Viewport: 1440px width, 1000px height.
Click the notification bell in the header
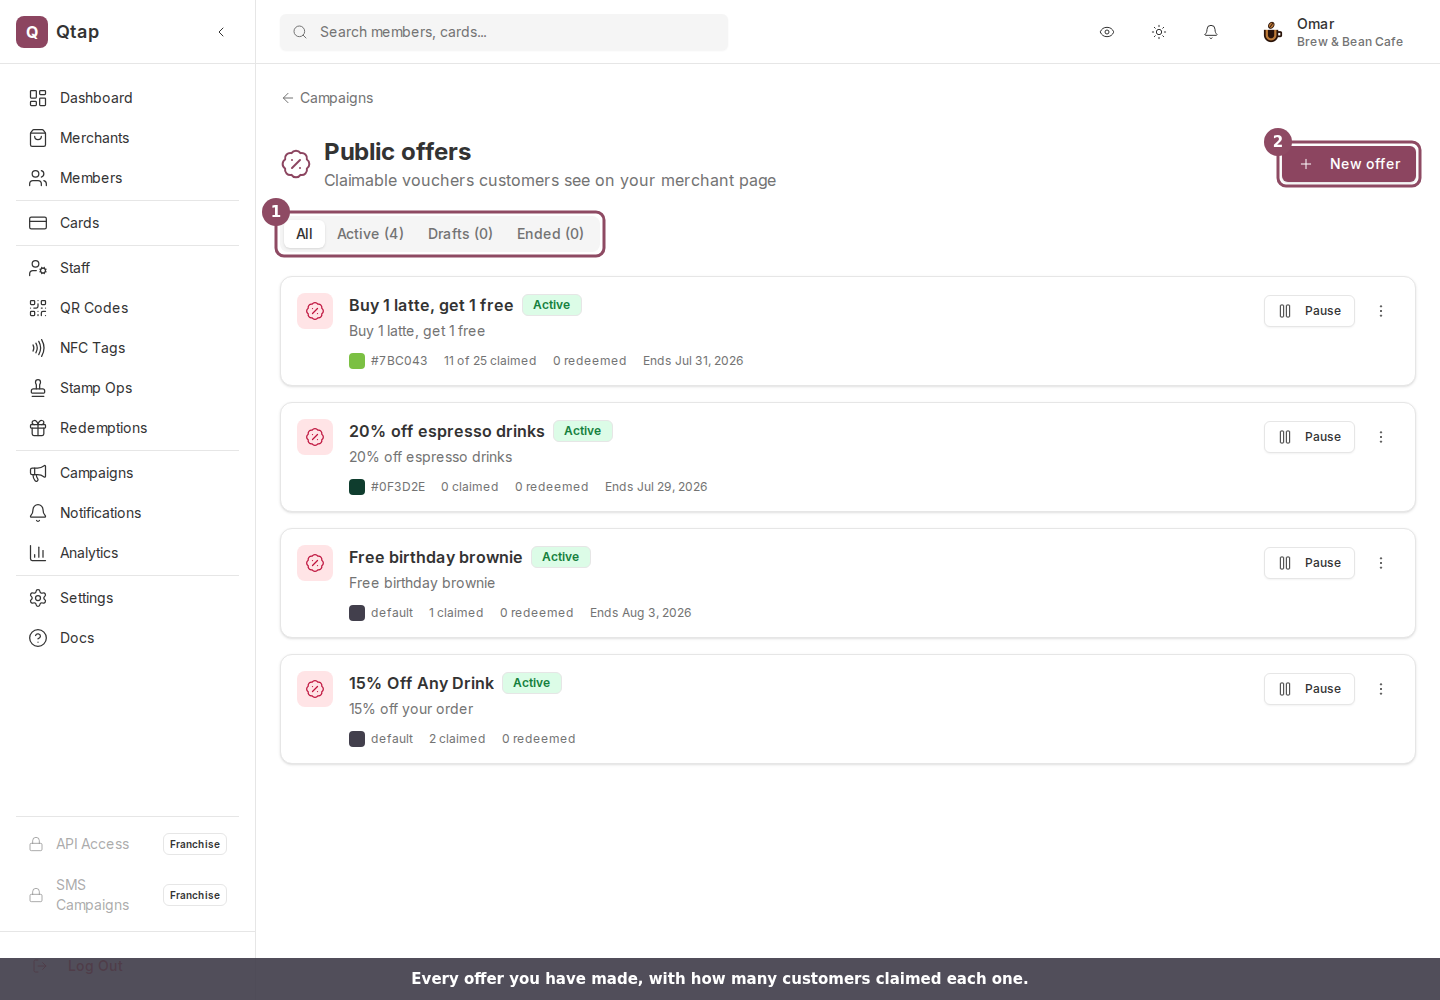click(x=1211, y=32)
